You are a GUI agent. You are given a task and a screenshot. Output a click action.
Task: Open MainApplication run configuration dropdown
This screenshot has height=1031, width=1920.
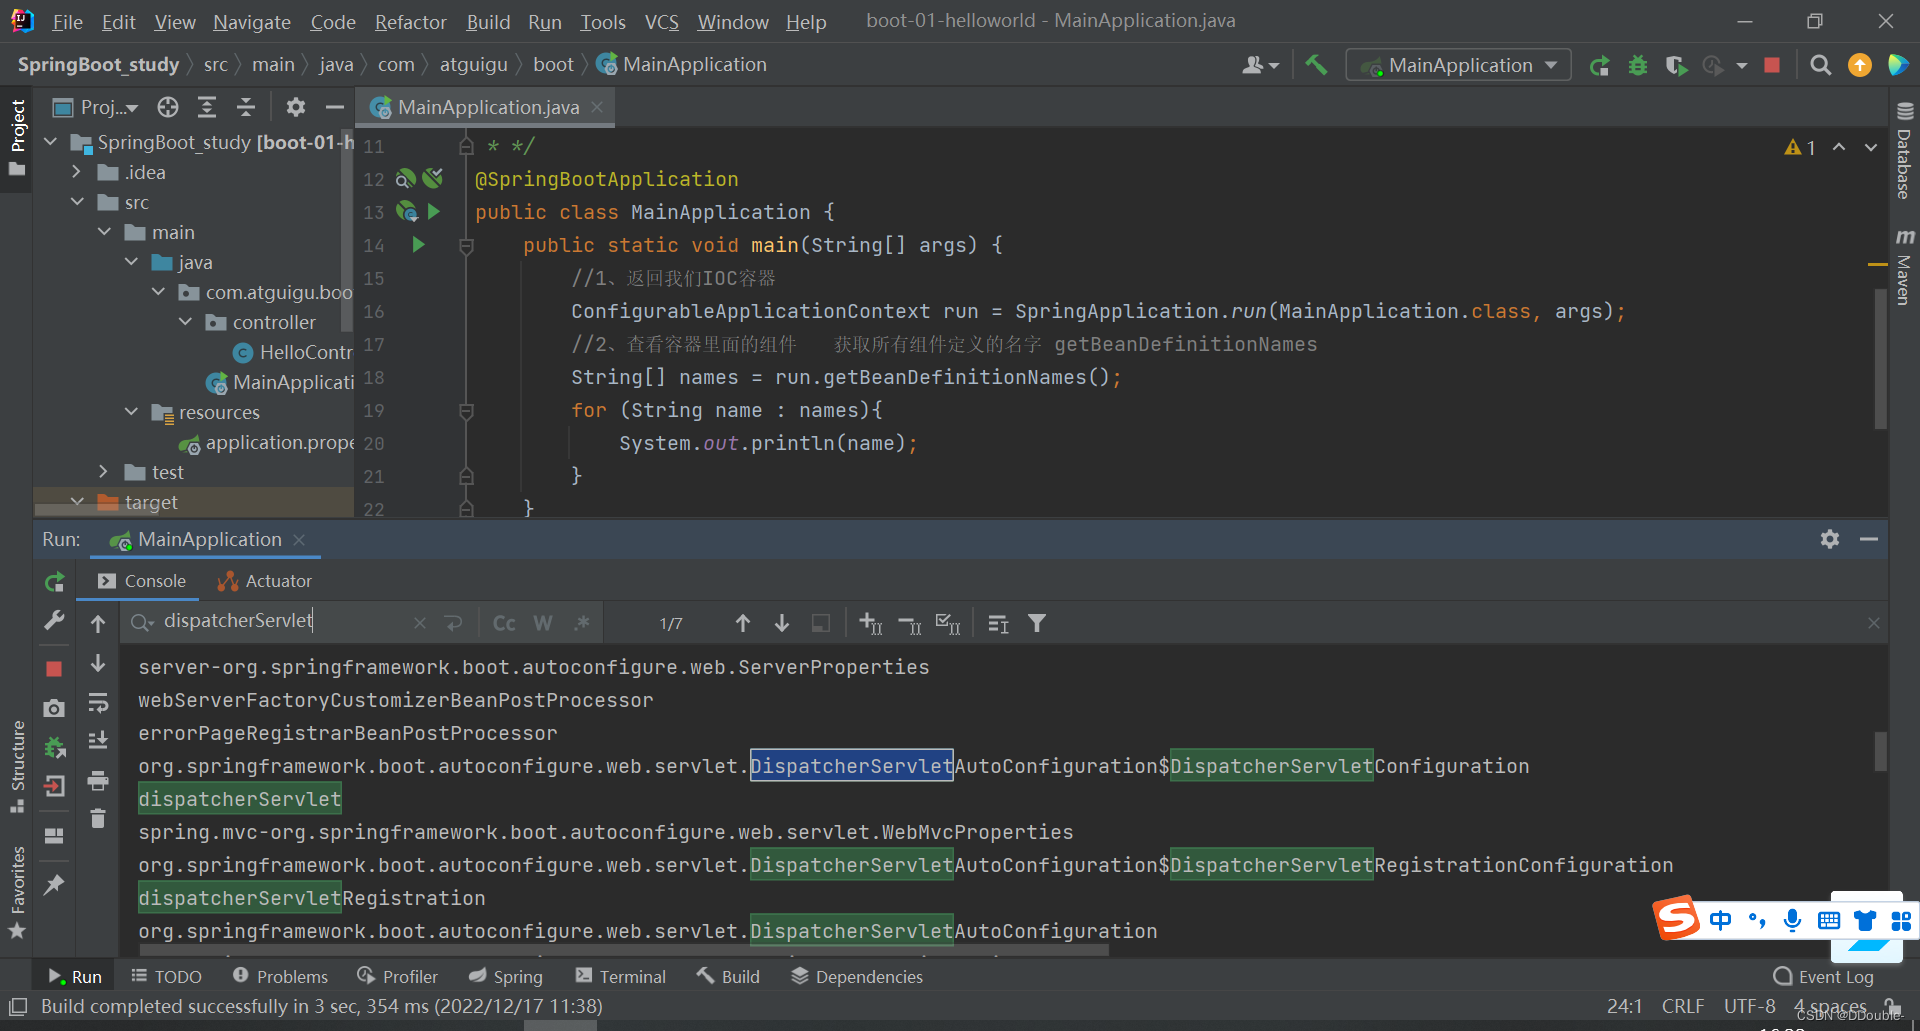1459,65
